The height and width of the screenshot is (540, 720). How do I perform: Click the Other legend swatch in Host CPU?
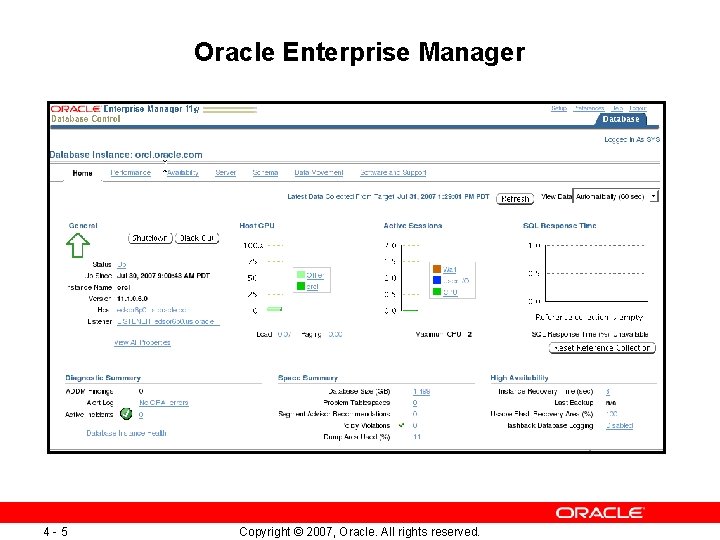(x=301, y=275)
